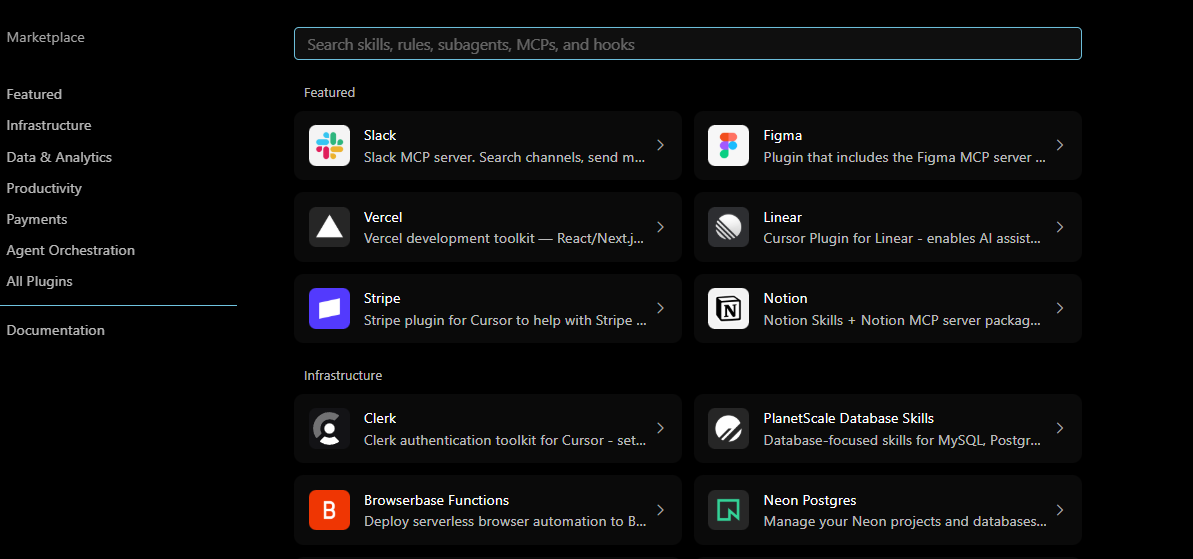
Task: Expand the Browserbase Functions chevron
Action: (660, 510)
